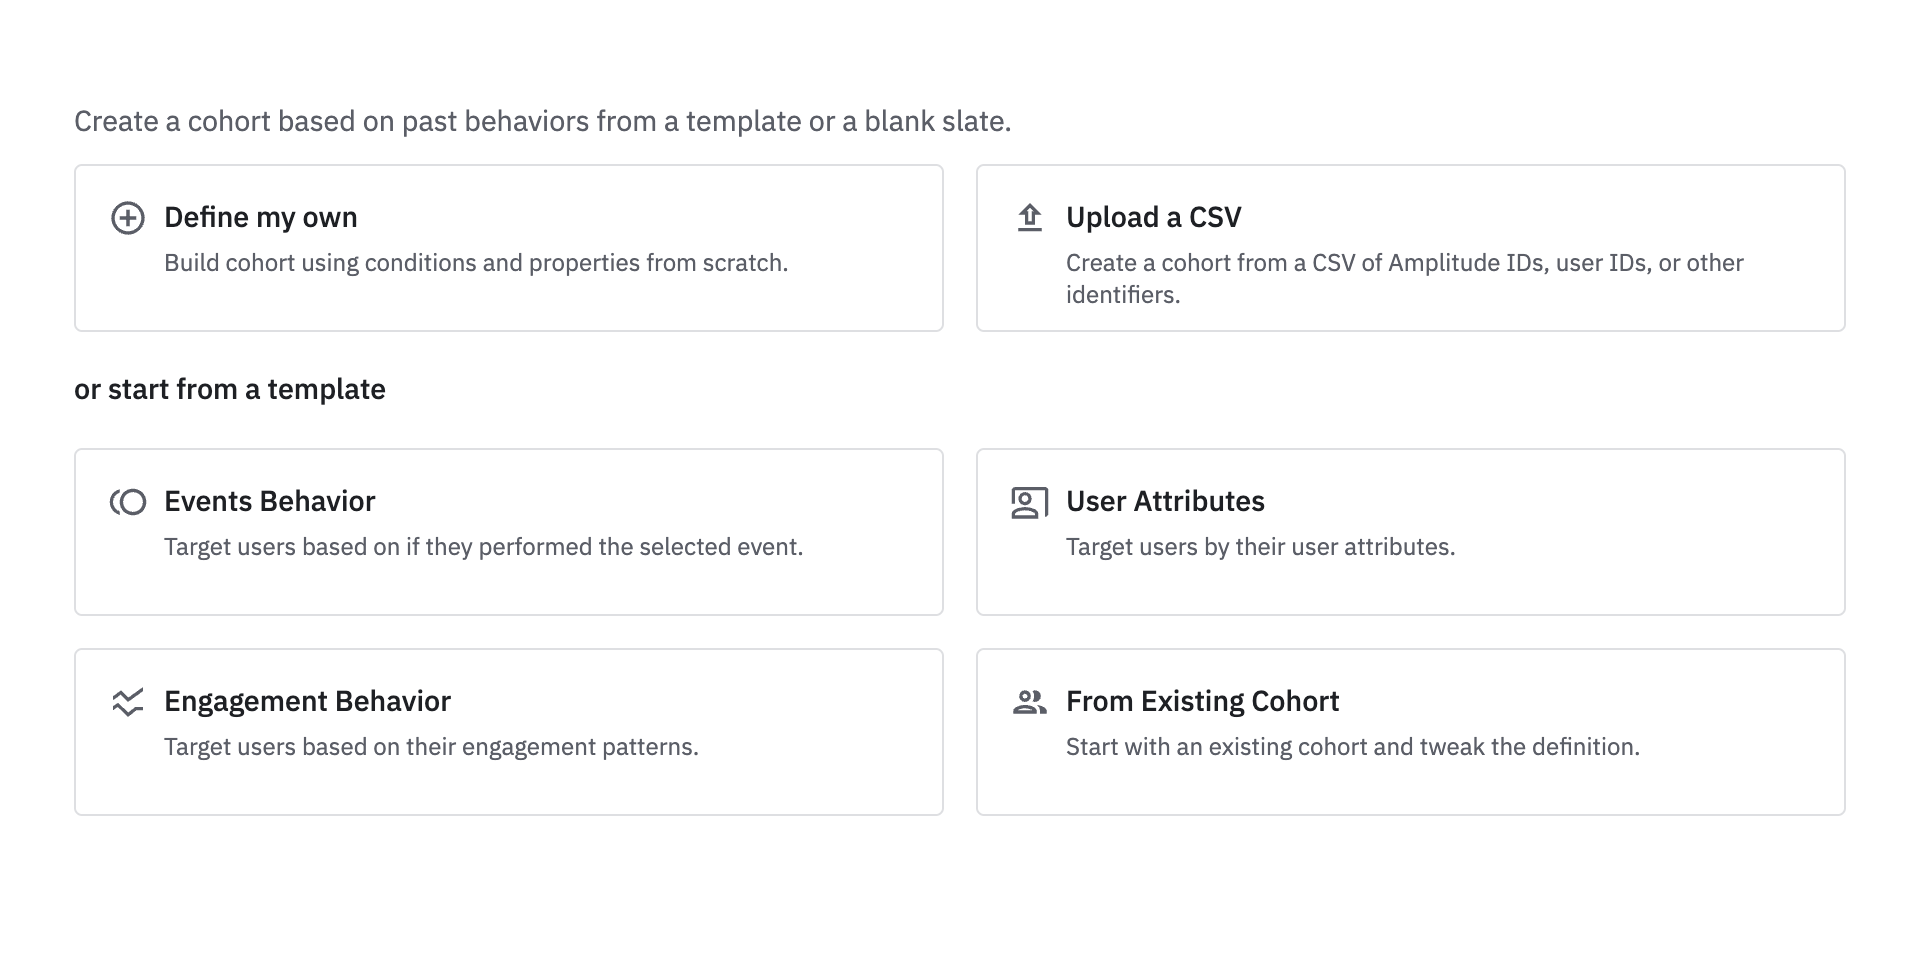Select the "Events Behavior" template title
This screenshot has height=960, width=1924.
click(x=269, y=501)
